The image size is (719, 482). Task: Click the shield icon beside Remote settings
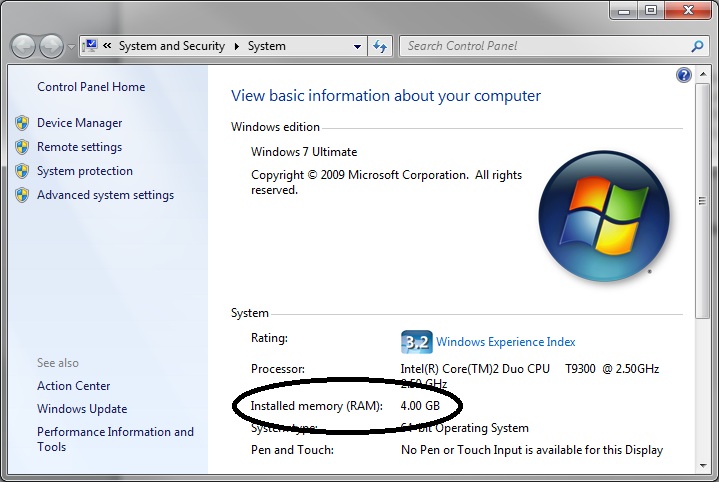click(22, 147)
